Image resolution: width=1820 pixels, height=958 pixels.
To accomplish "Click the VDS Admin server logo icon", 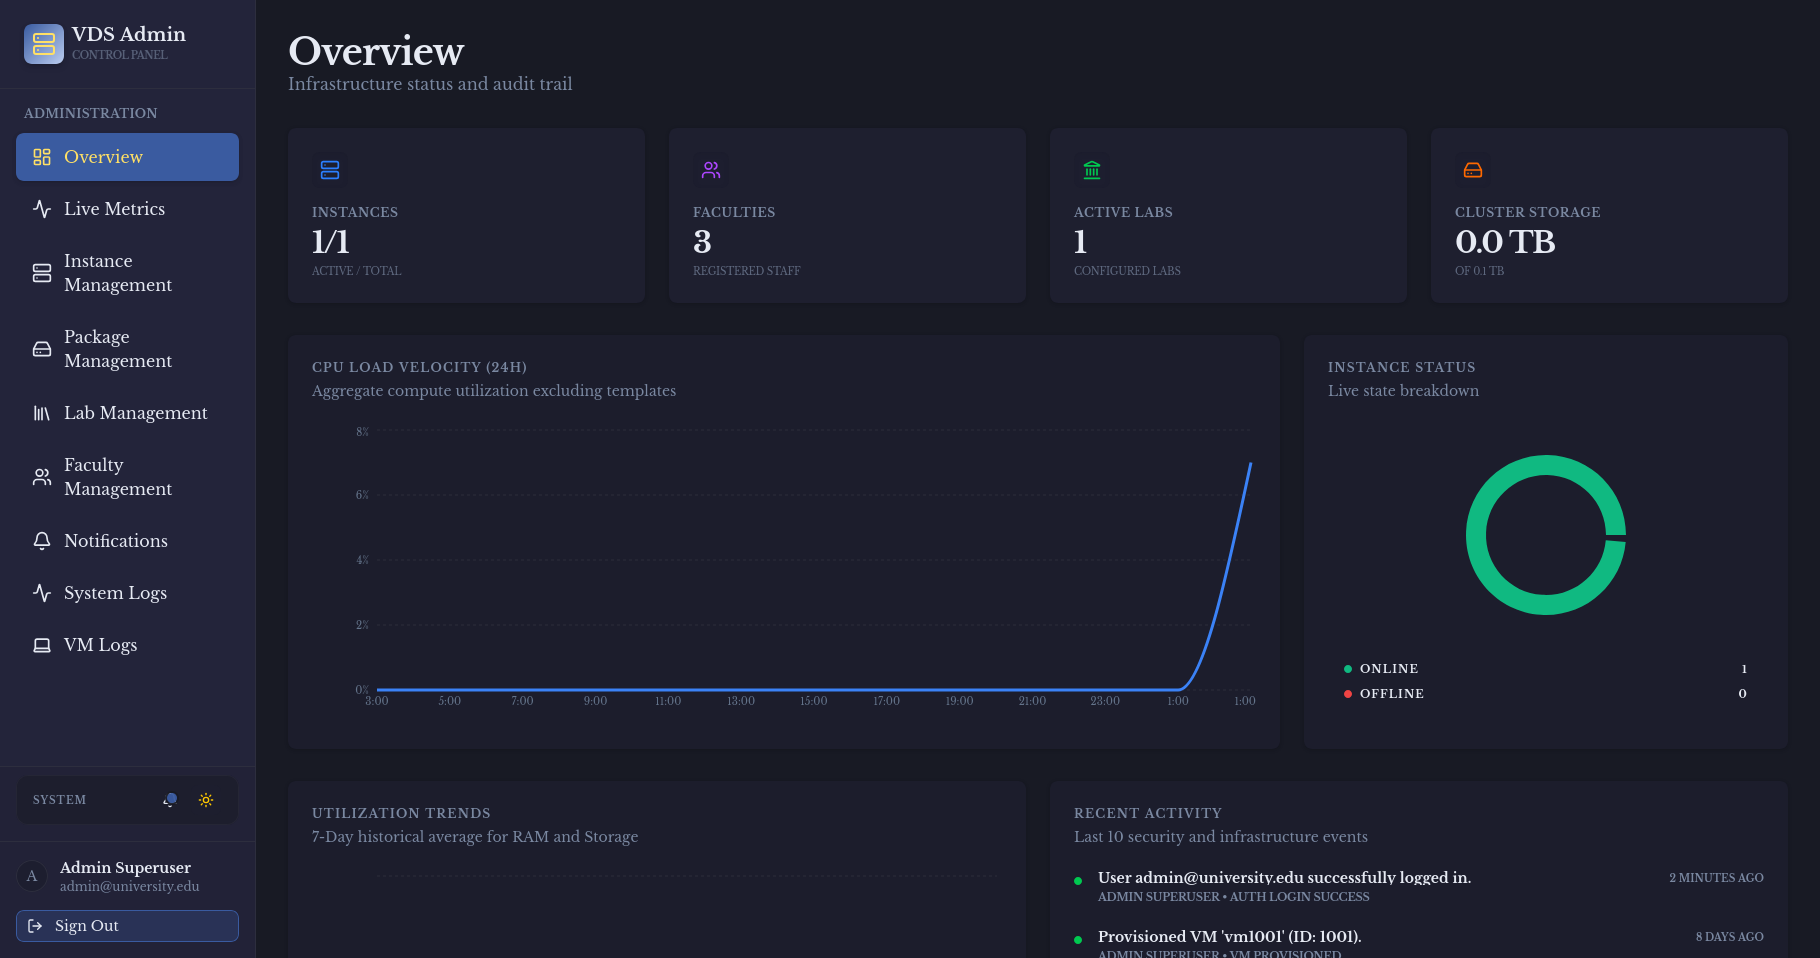I will pyautogui.click(x=44, y=44).
